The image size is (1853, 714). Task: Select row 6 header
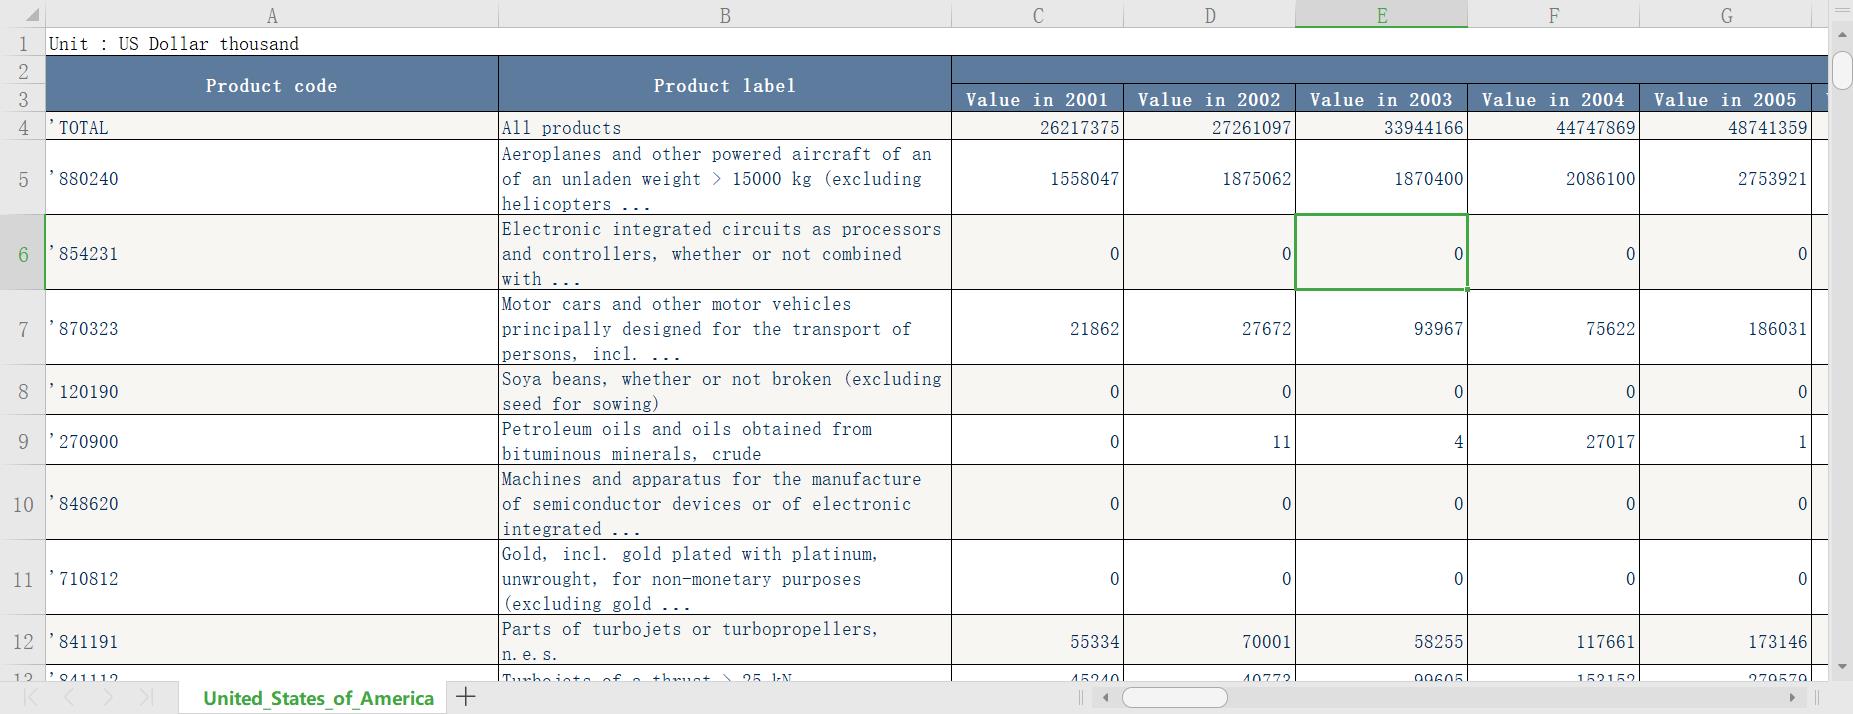[23, 253]
